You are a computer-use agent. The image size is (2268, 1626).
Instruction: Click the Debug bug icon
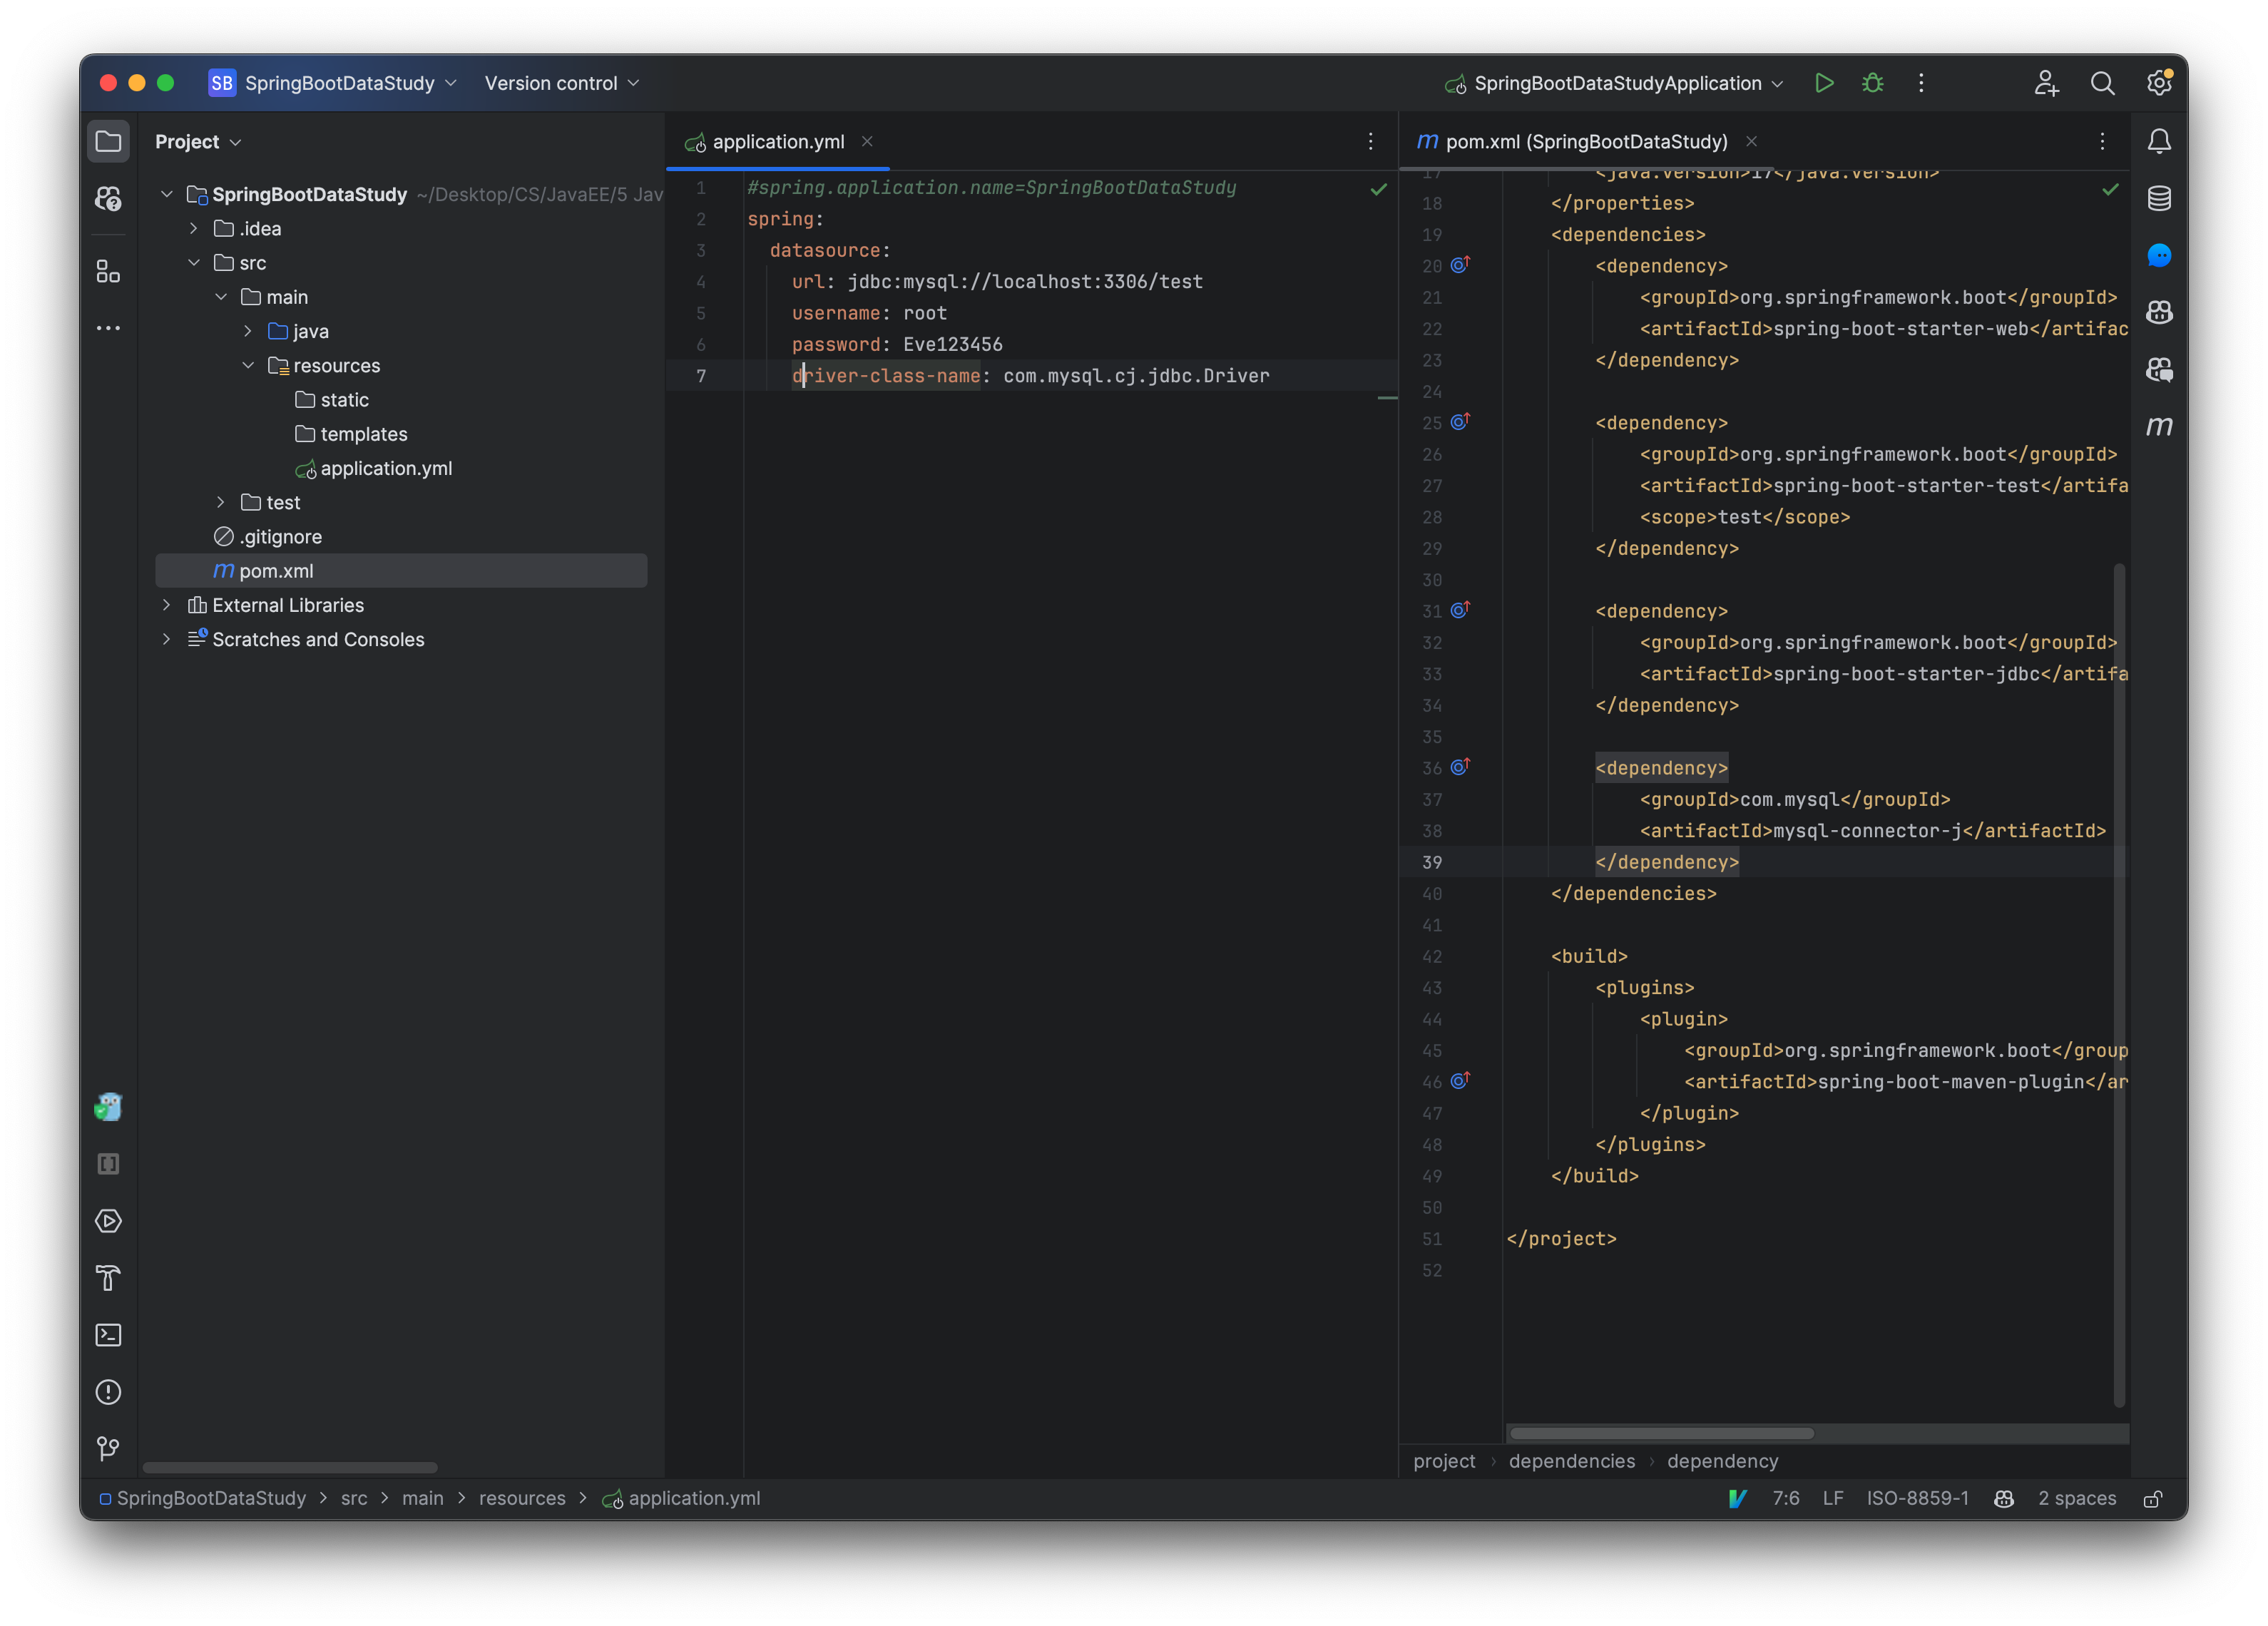click(x=1872, y=83)
